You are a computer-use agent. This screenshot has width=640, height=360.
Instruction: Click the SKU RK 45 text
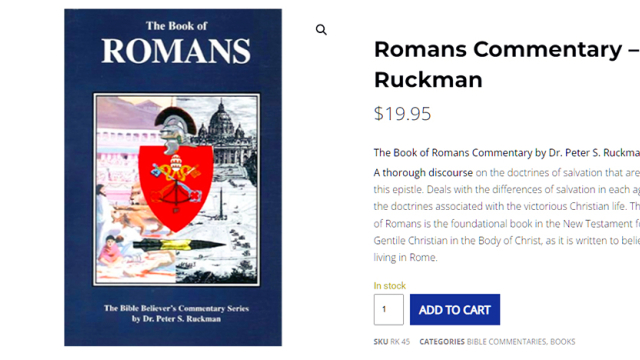click(391, 342)
